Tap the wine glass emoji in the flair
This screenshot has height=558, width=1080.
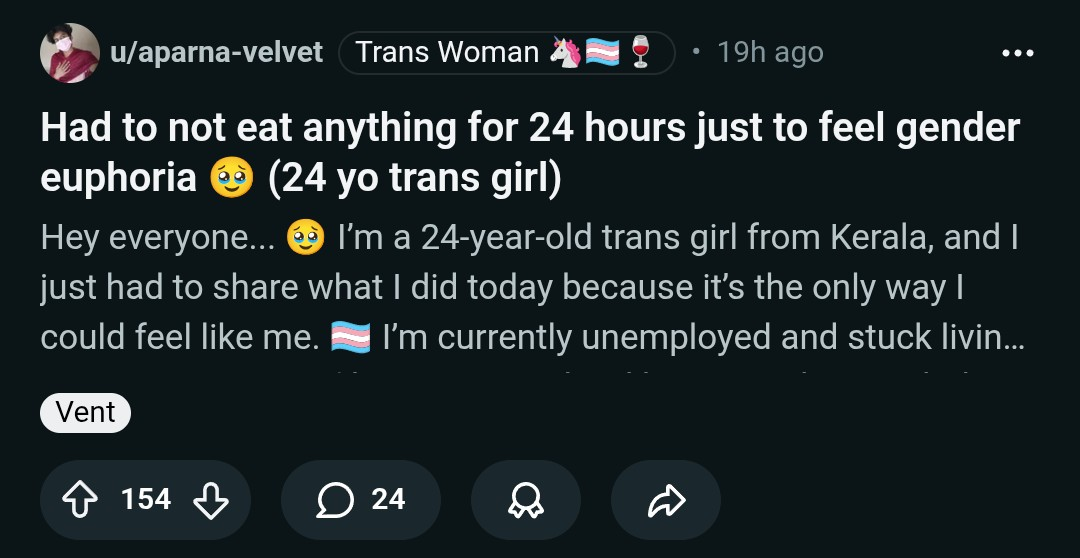pyautogui.click(x=640, y=53)
